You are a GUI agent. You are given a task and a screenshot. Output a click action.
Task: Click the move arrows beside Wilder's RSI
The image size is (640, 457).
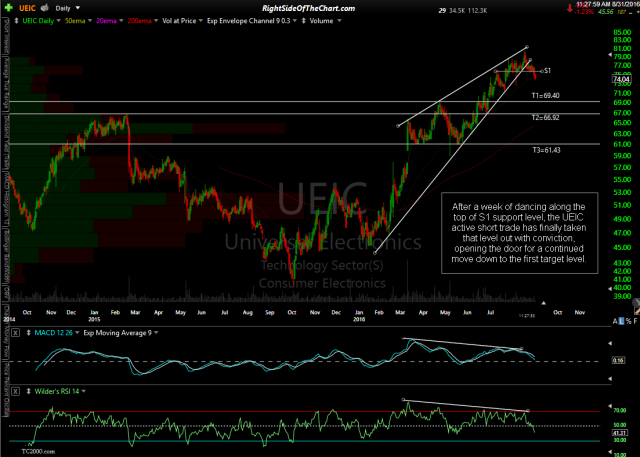tap(28, 391)
